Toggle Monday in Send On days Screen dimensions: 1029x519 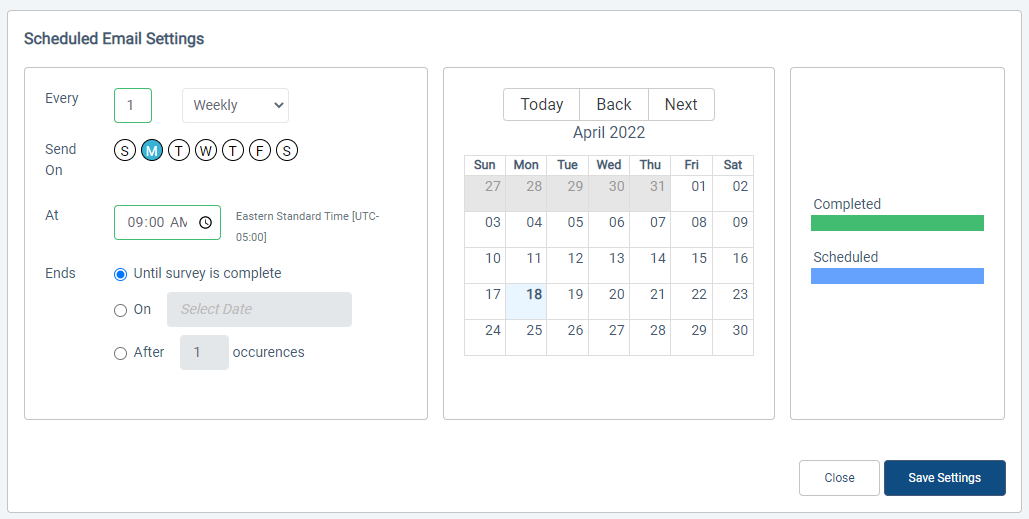(x=152, y=151)
